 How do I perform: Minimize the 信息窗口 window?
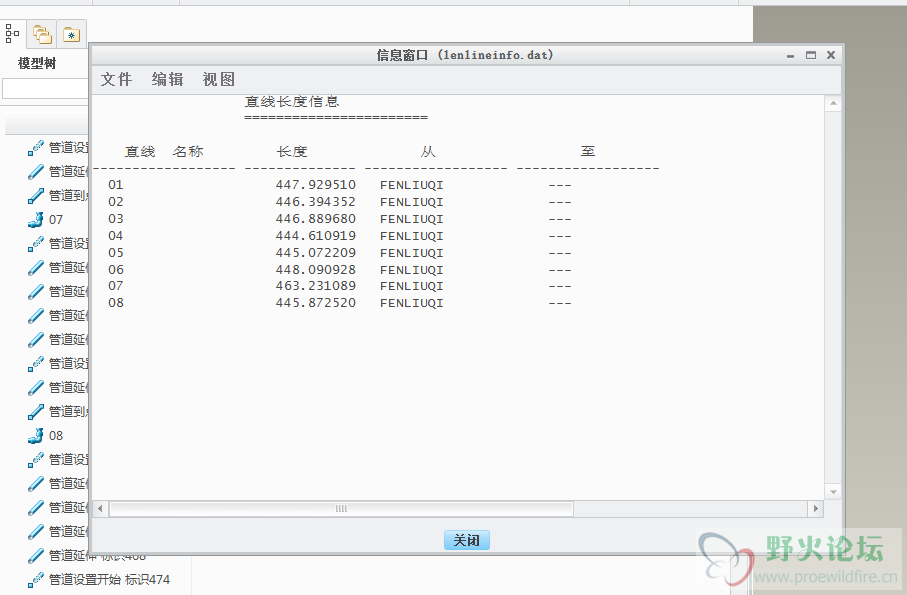[x=791, y=56]
